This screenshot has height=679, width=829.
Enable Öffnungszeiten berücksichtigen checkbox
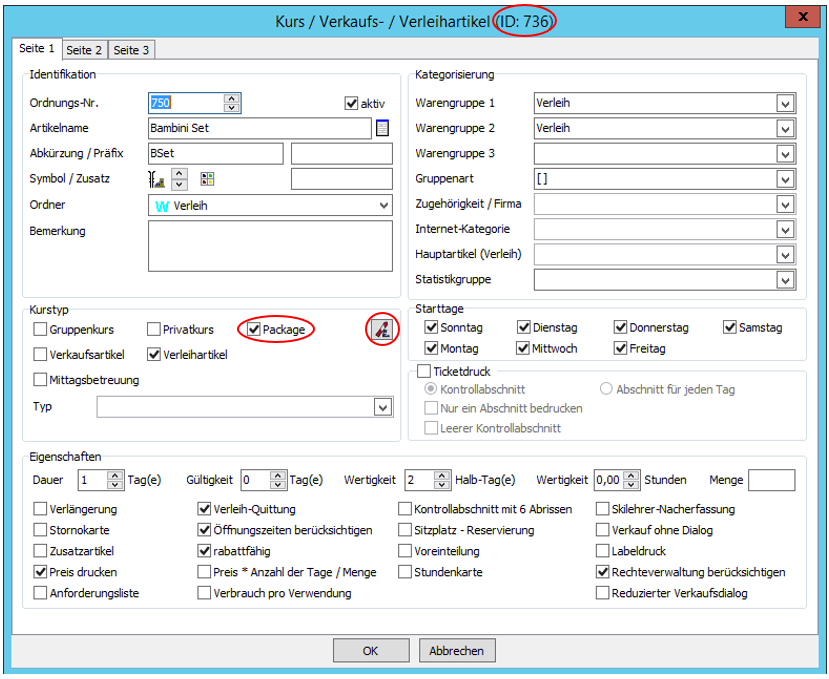pyautogui.click(x=204, y=530)
